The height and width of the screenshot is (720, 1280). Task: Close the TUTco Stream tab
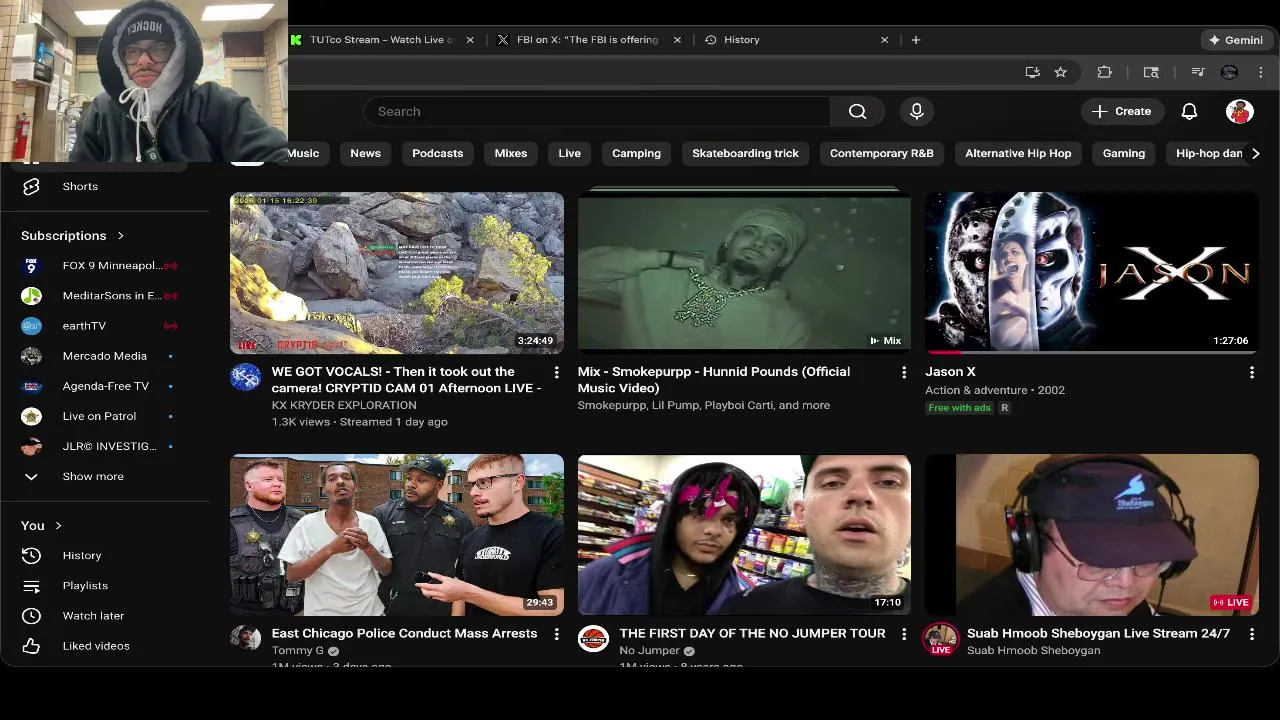[x=470, y=40]
